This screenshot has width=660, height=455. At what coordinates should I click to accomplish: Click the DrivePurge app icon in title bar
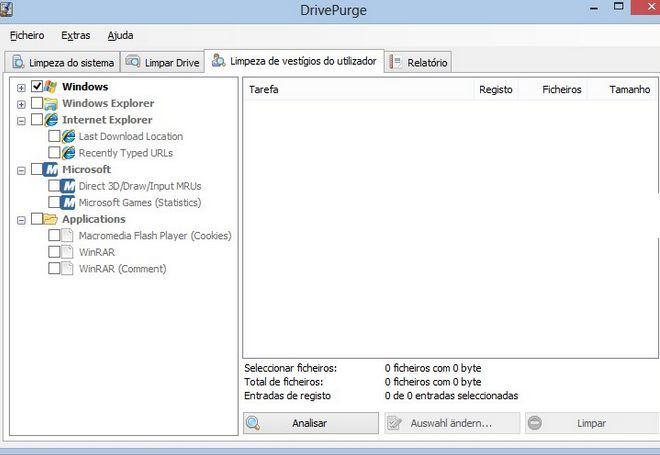pos(6,9)
